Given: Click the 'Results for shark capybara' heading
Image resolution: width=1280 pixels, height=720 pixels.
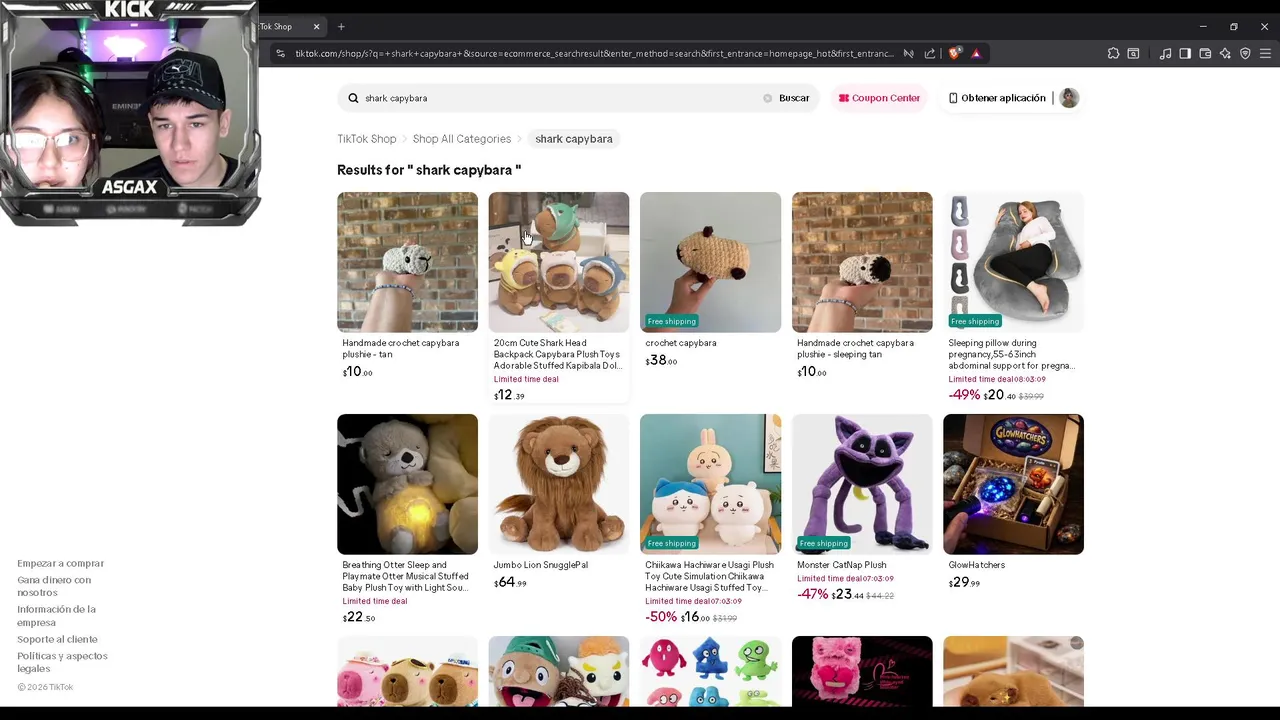Looking at the screenshot, I should pyautogui.click(x=429, y=170).
